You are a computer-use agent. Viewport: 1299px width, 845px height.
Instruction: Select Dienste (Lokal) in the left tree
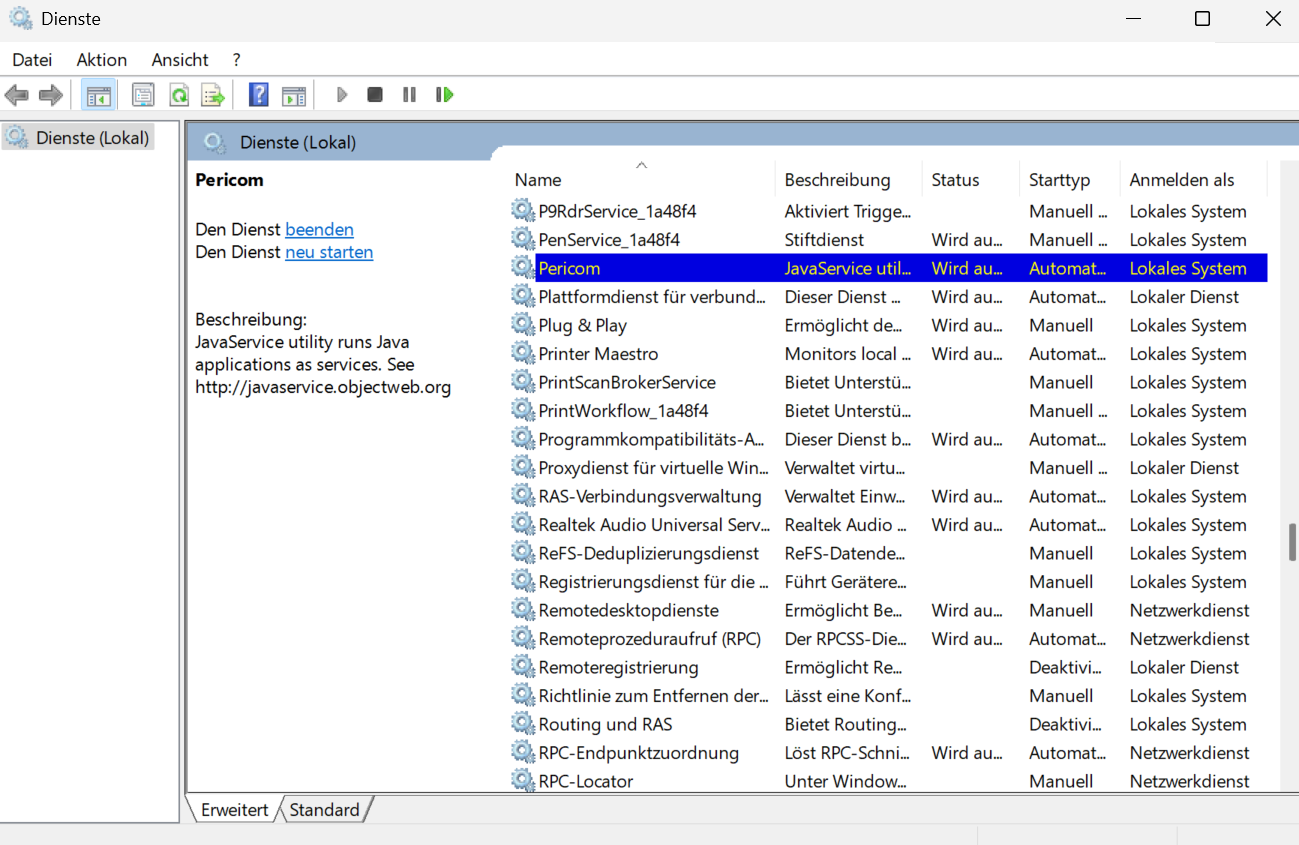[92, 138]
